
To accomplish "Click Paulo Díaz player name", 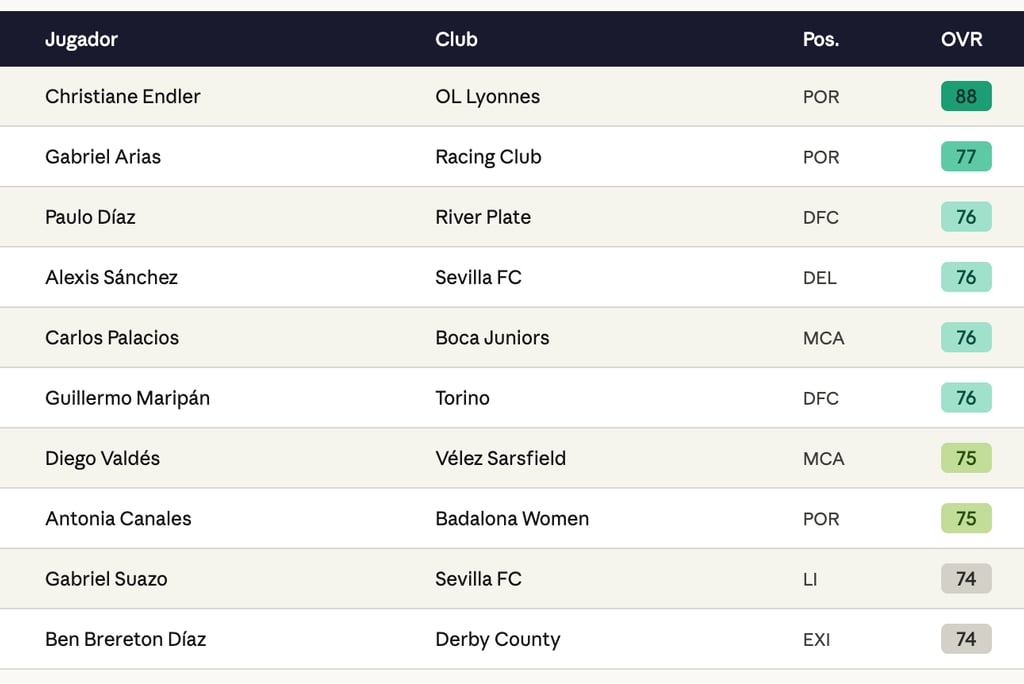I will point(90,217).
